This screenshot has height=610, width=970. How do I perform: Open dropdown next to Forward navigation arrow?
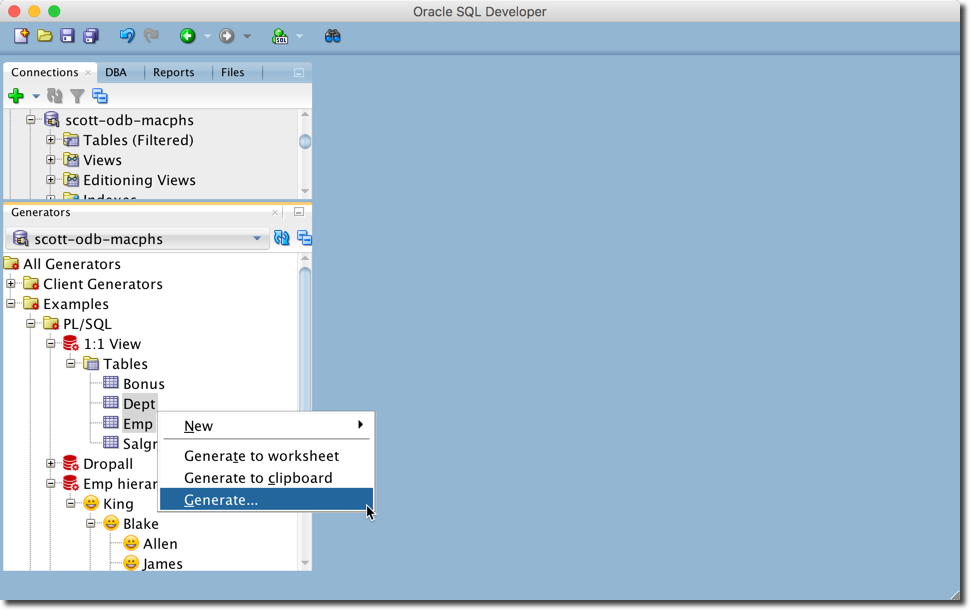pos(247,37)
